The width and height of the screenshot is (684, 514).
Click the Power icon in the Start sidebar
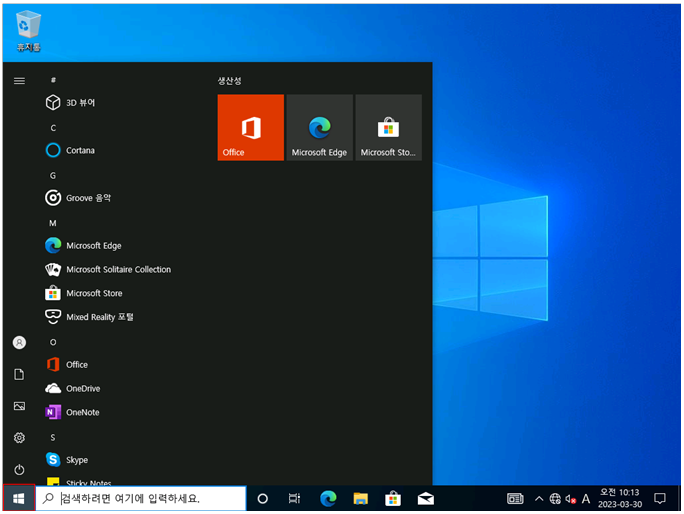pyautogui.click(x=19, y=469)
